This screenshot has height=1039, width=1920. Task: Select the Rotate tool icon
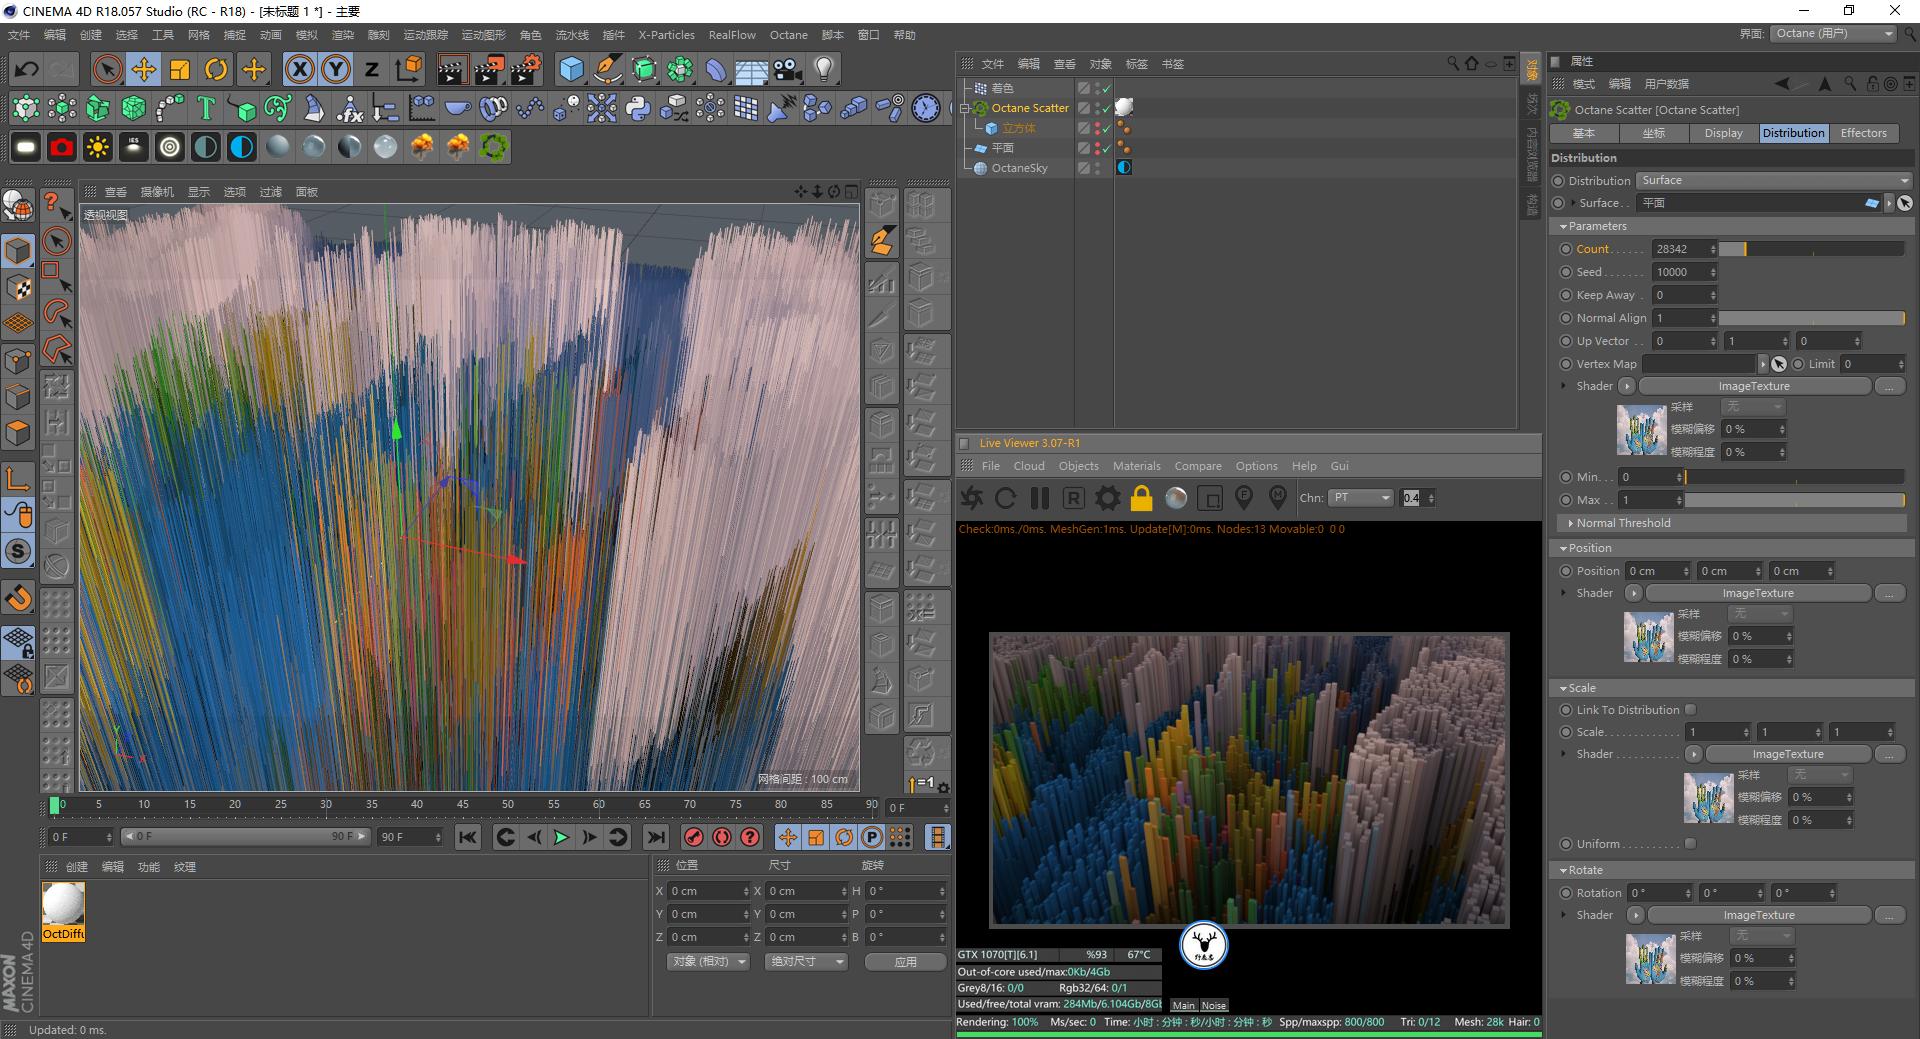pos(216,69)
